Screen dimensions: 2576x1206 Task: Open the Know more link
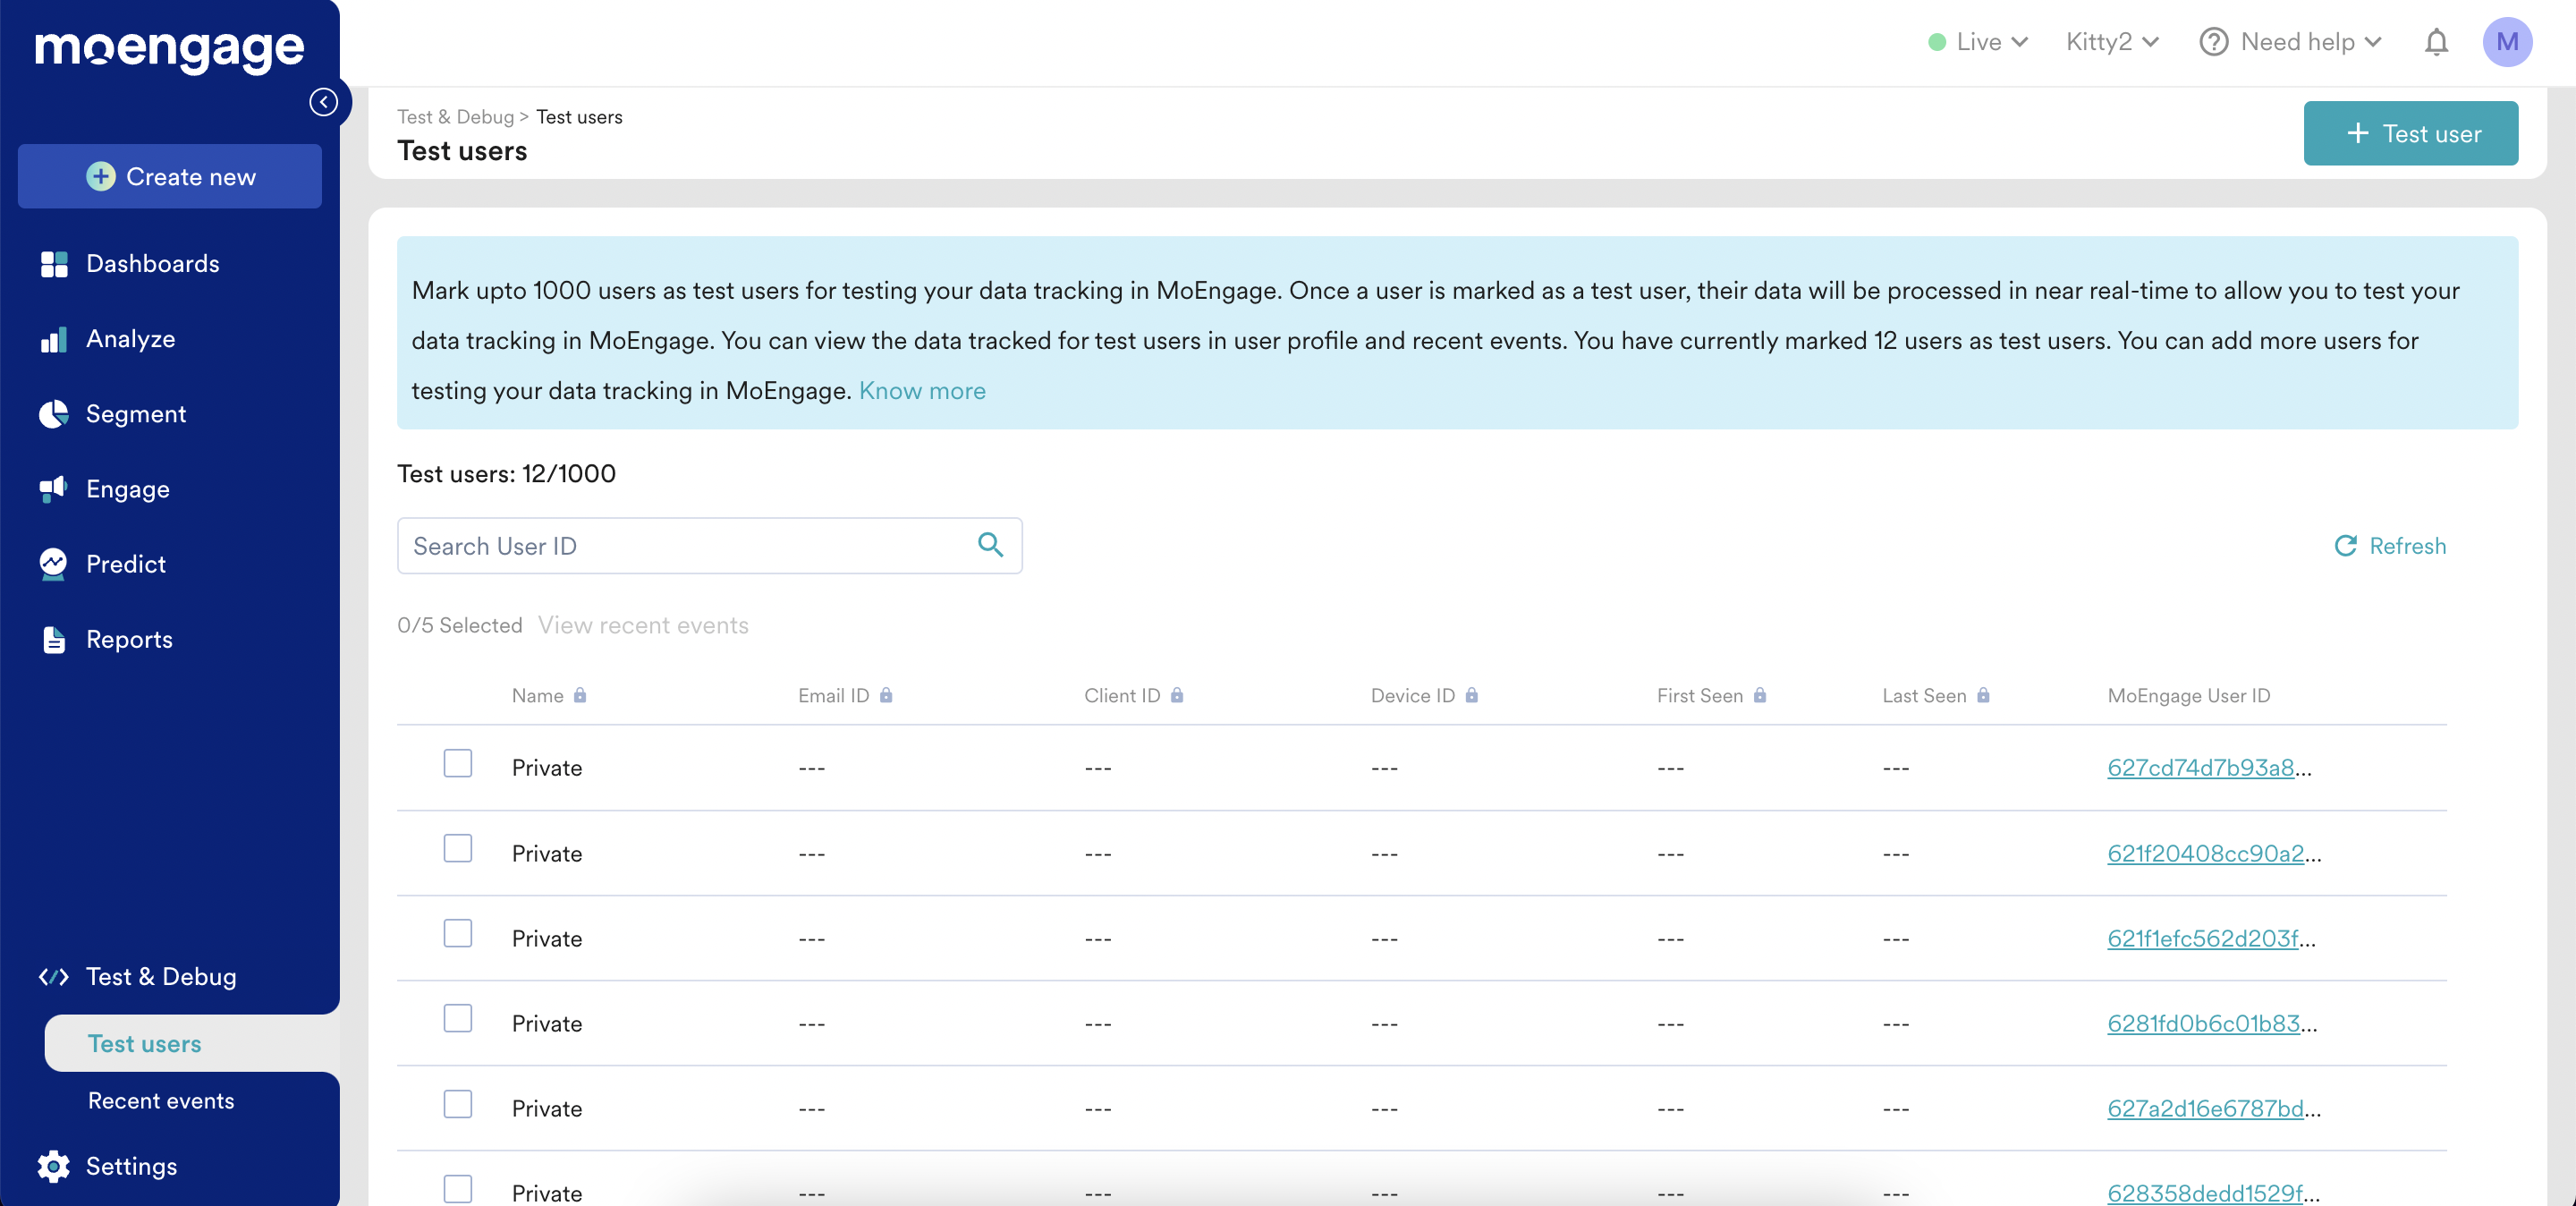pyautogui.click(x=921, y=391)
